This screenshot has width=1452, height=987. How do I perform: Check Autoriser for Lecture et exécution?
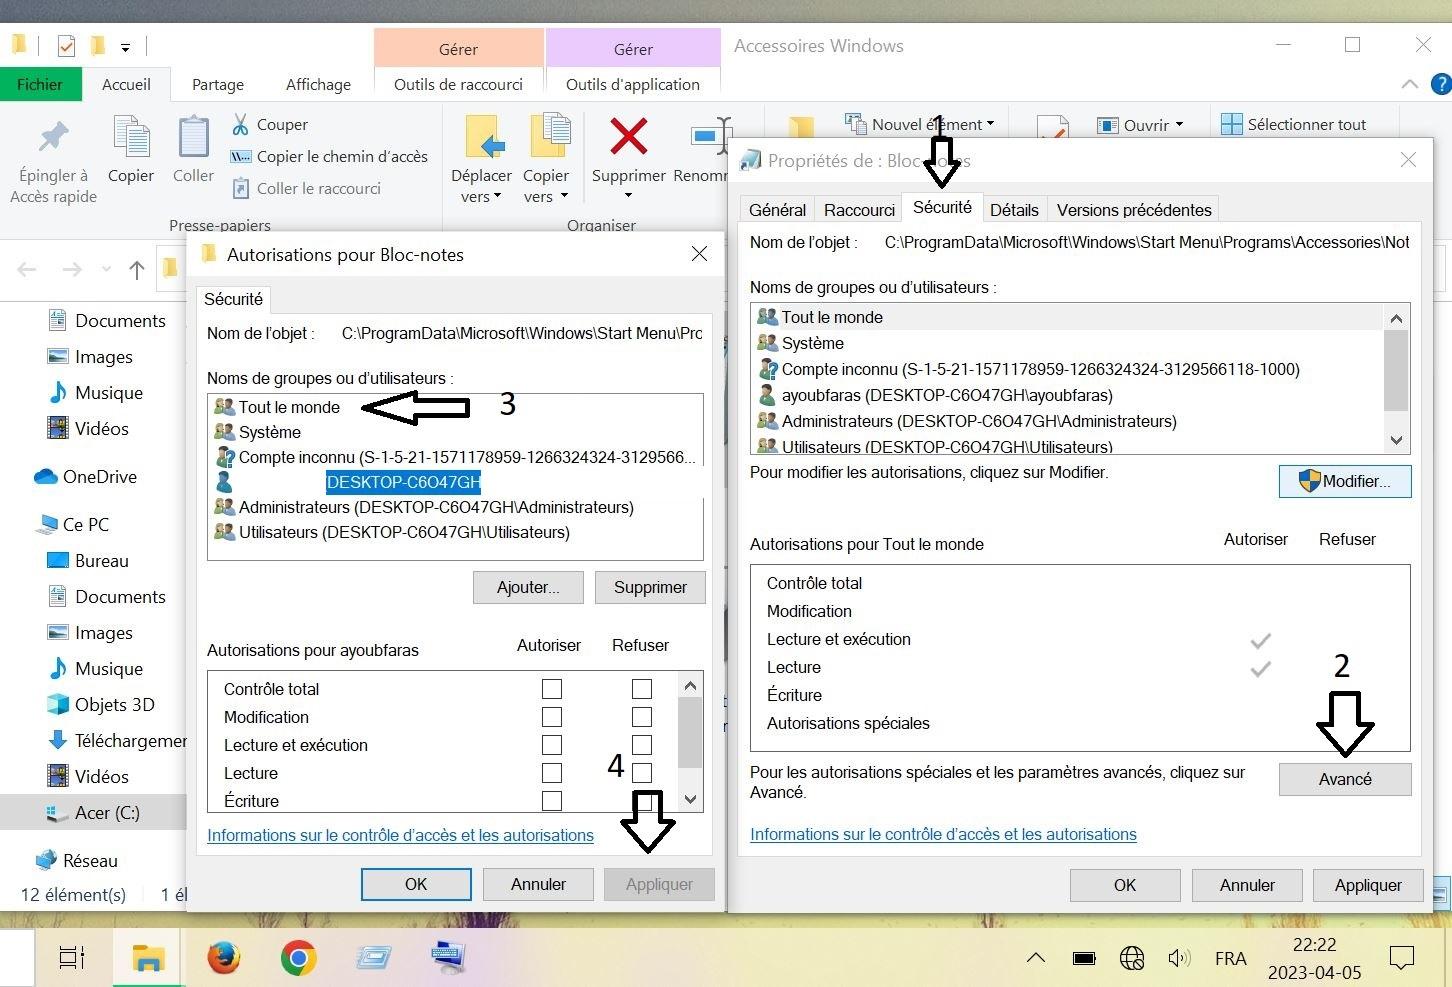(551, 745)
